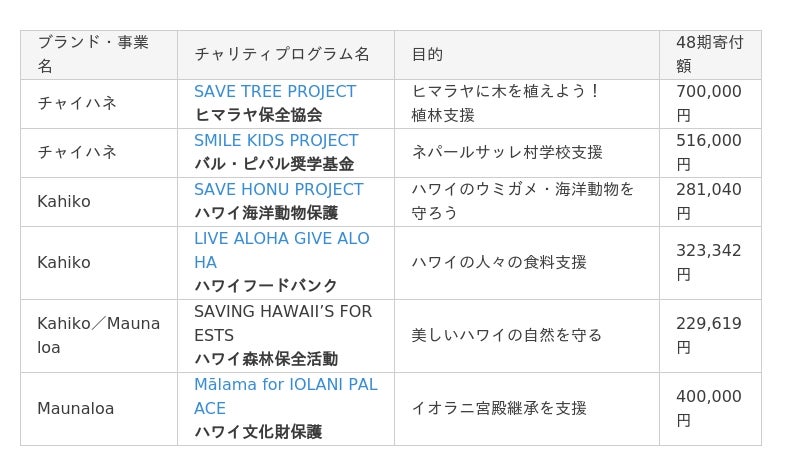Open the SMILE KIDS PROJECT link

tap(276, 141)
